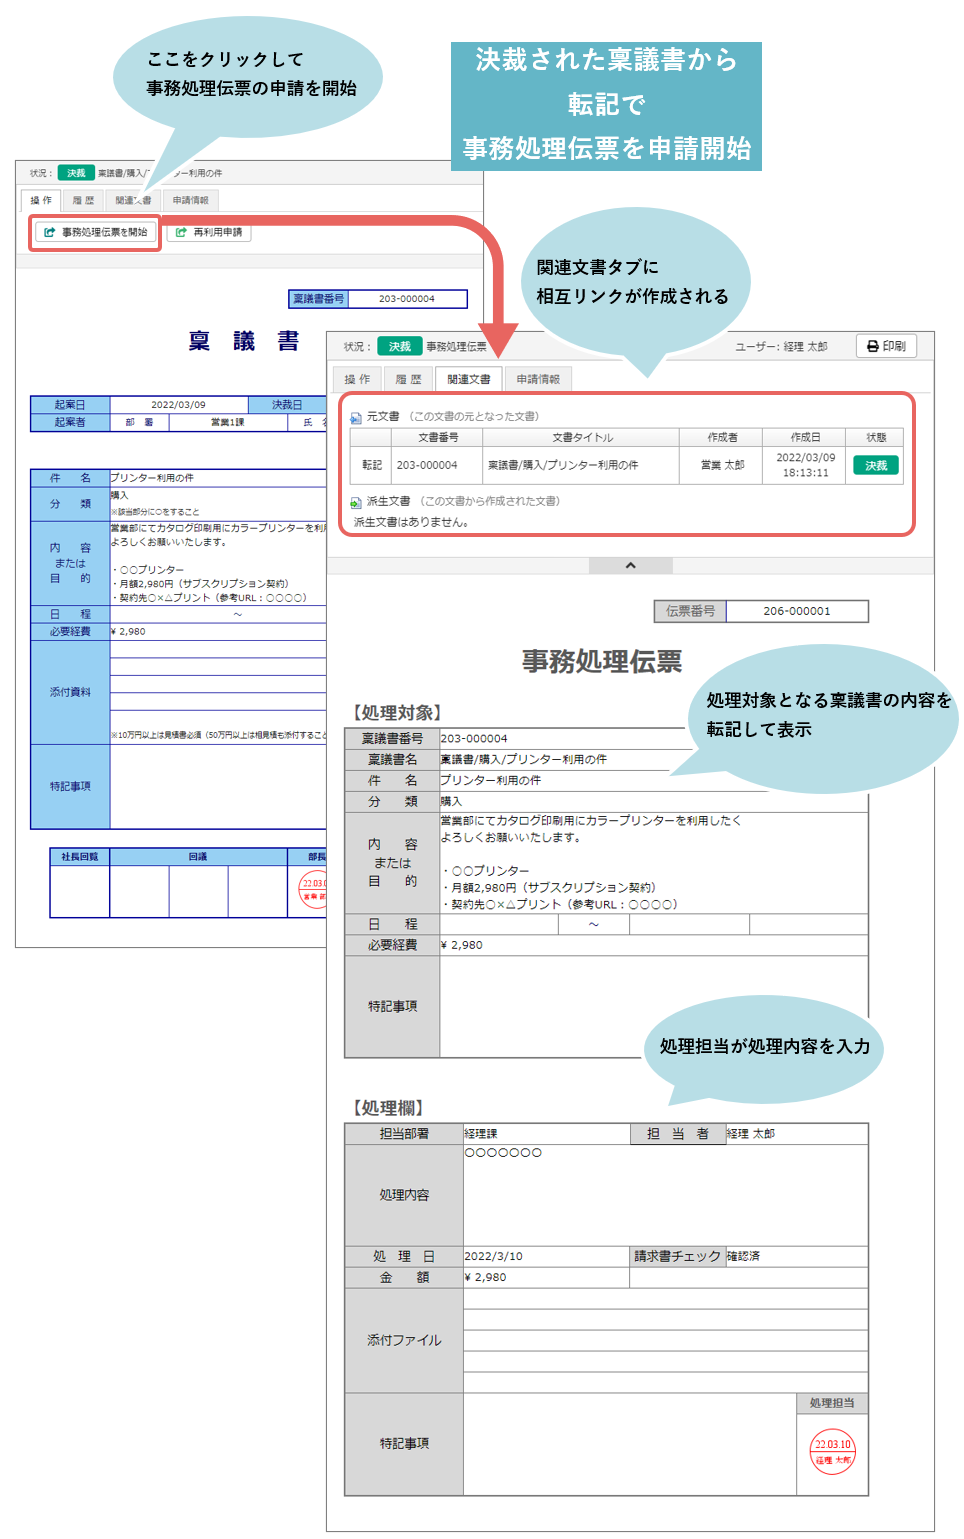Image resolution: width=964 pixels, height=1539 pixels.
Task: Select 申請情報 tab in the 事務処理伝票 window
Action: coord(538,380)
